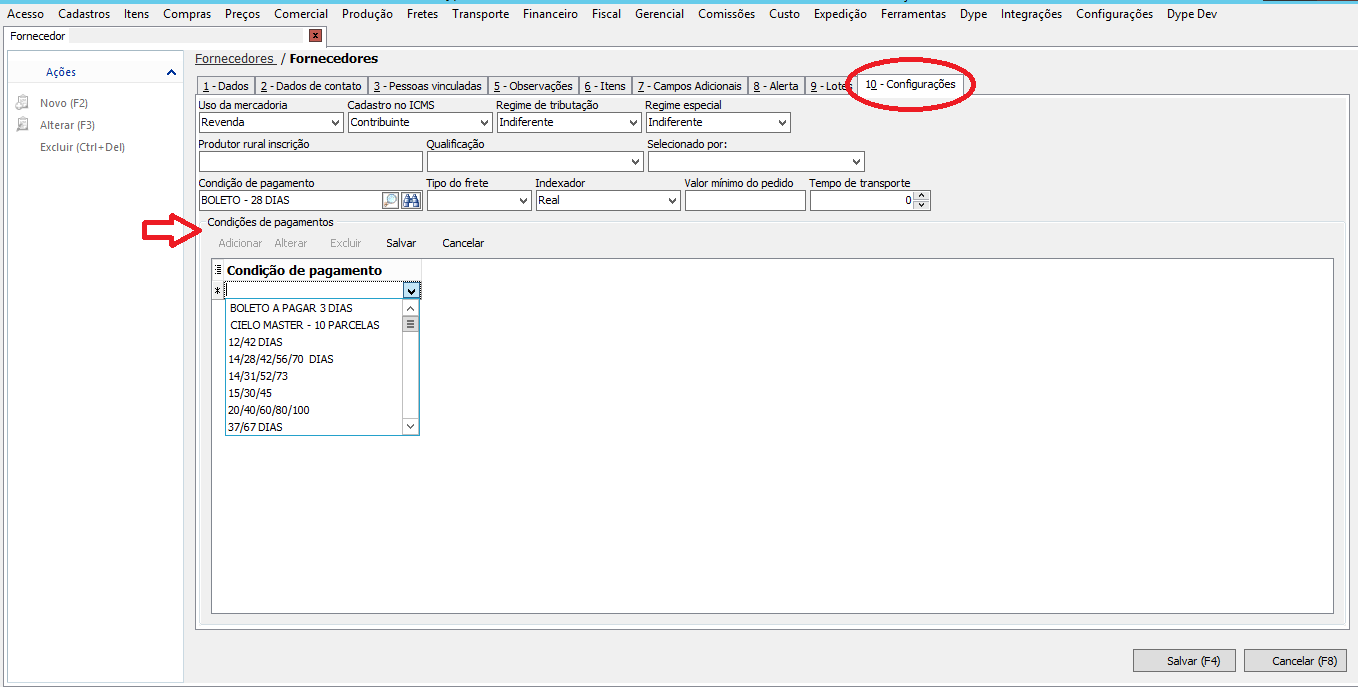Click the Produtor rural inscrição field

(311, 162)
